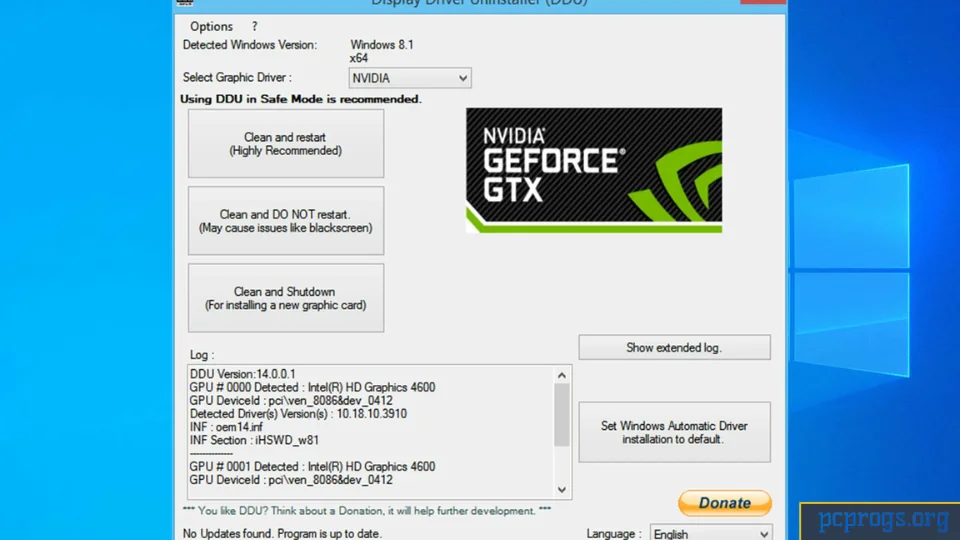The width and height of the screenshot is (960, 540).
Task: Click the donation message text line
Action: pos(367,511)
